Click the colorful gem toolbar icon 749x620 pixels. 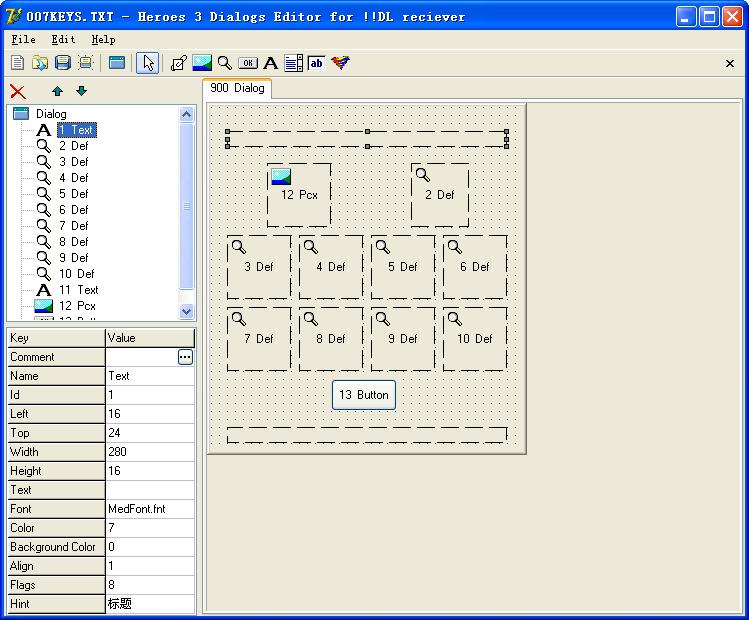[340, 63]
